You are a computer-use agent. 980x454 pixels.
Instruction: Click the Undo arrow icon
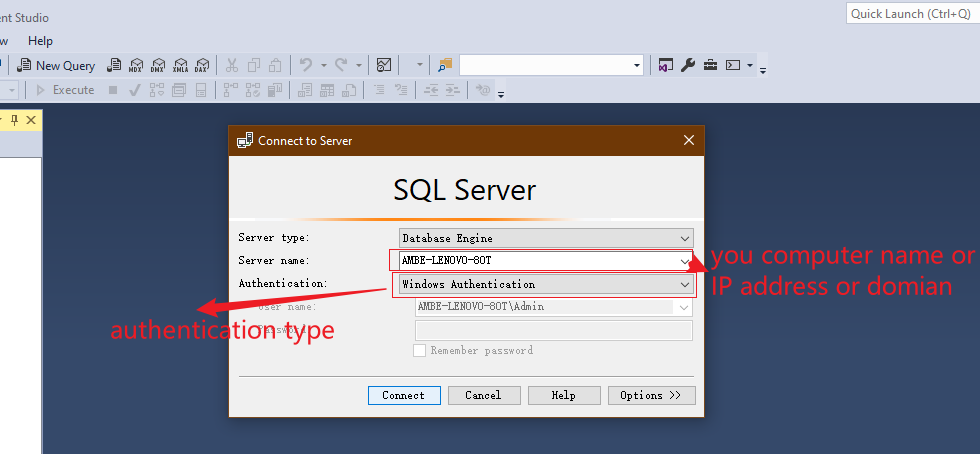(306, 65)
